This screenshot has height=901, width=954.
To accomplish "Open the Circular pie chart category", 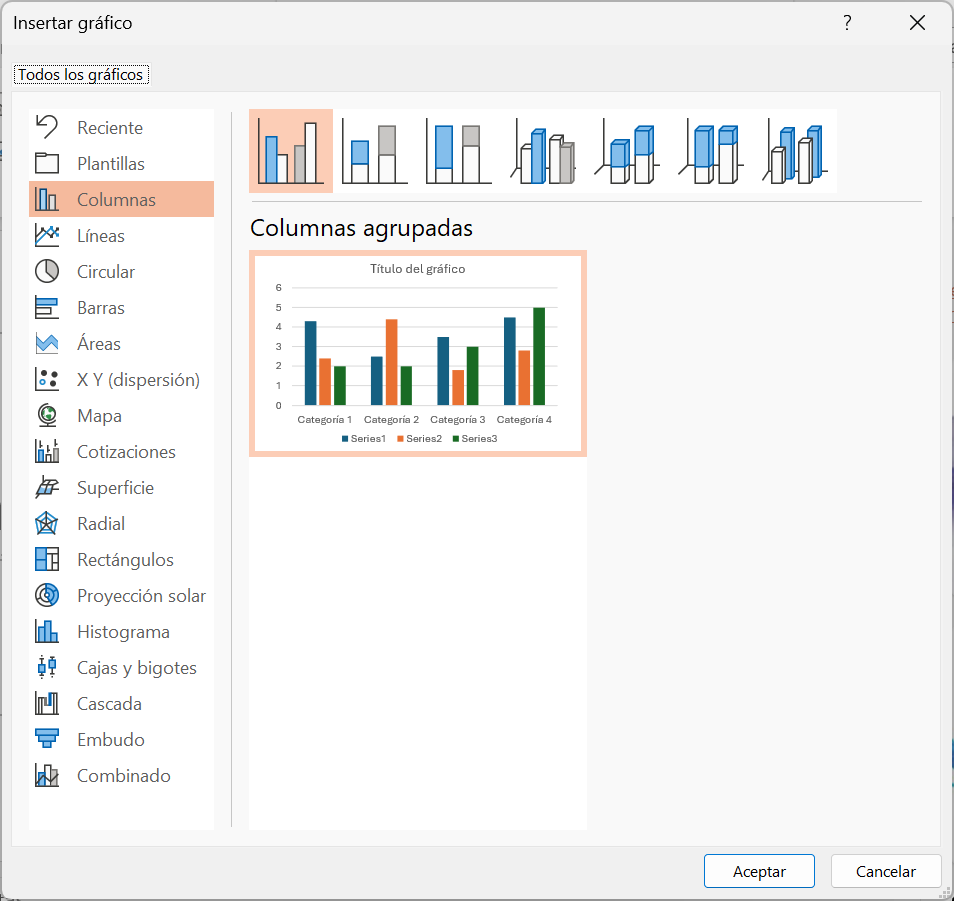I will (x=106, y=272).
